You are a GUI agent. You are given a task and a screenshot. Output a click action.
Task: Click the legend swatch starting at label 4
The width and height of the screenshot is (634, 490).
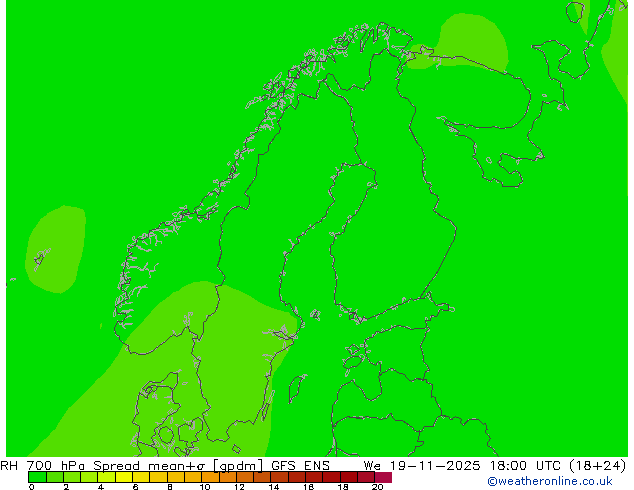106,477
